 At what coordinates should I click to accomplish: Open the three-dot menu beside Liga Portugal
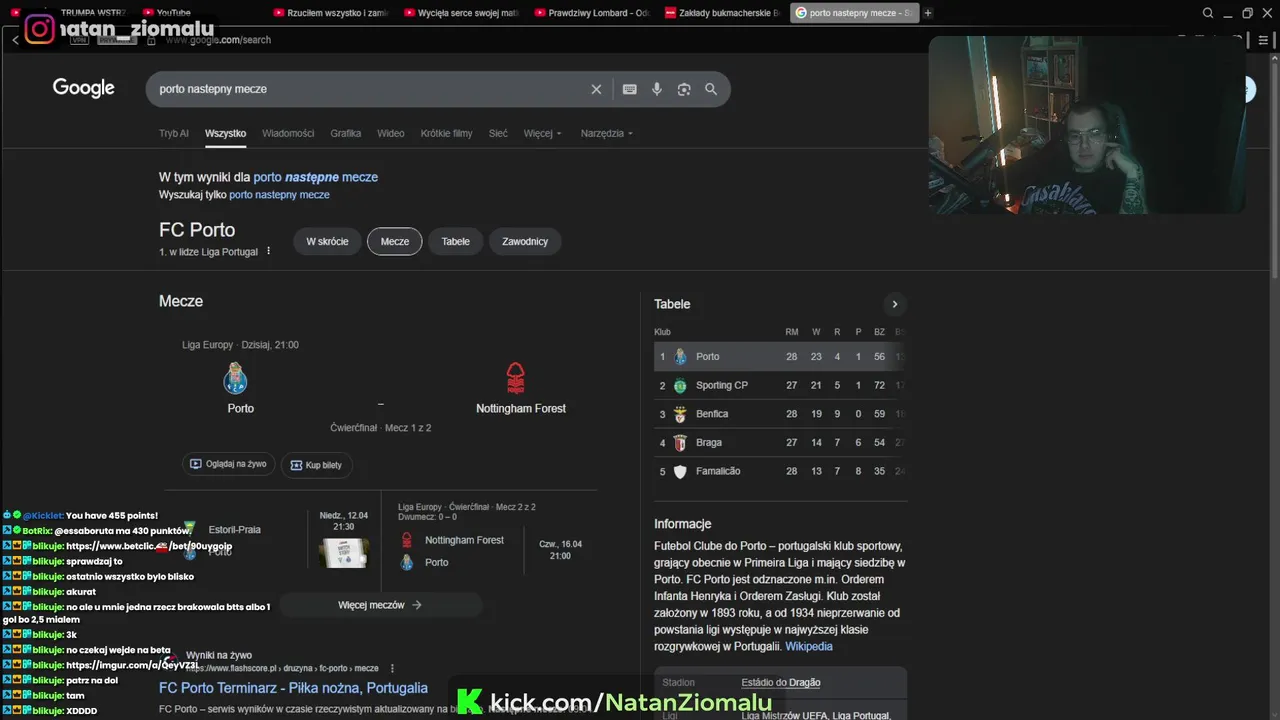[x=268, y=251]
